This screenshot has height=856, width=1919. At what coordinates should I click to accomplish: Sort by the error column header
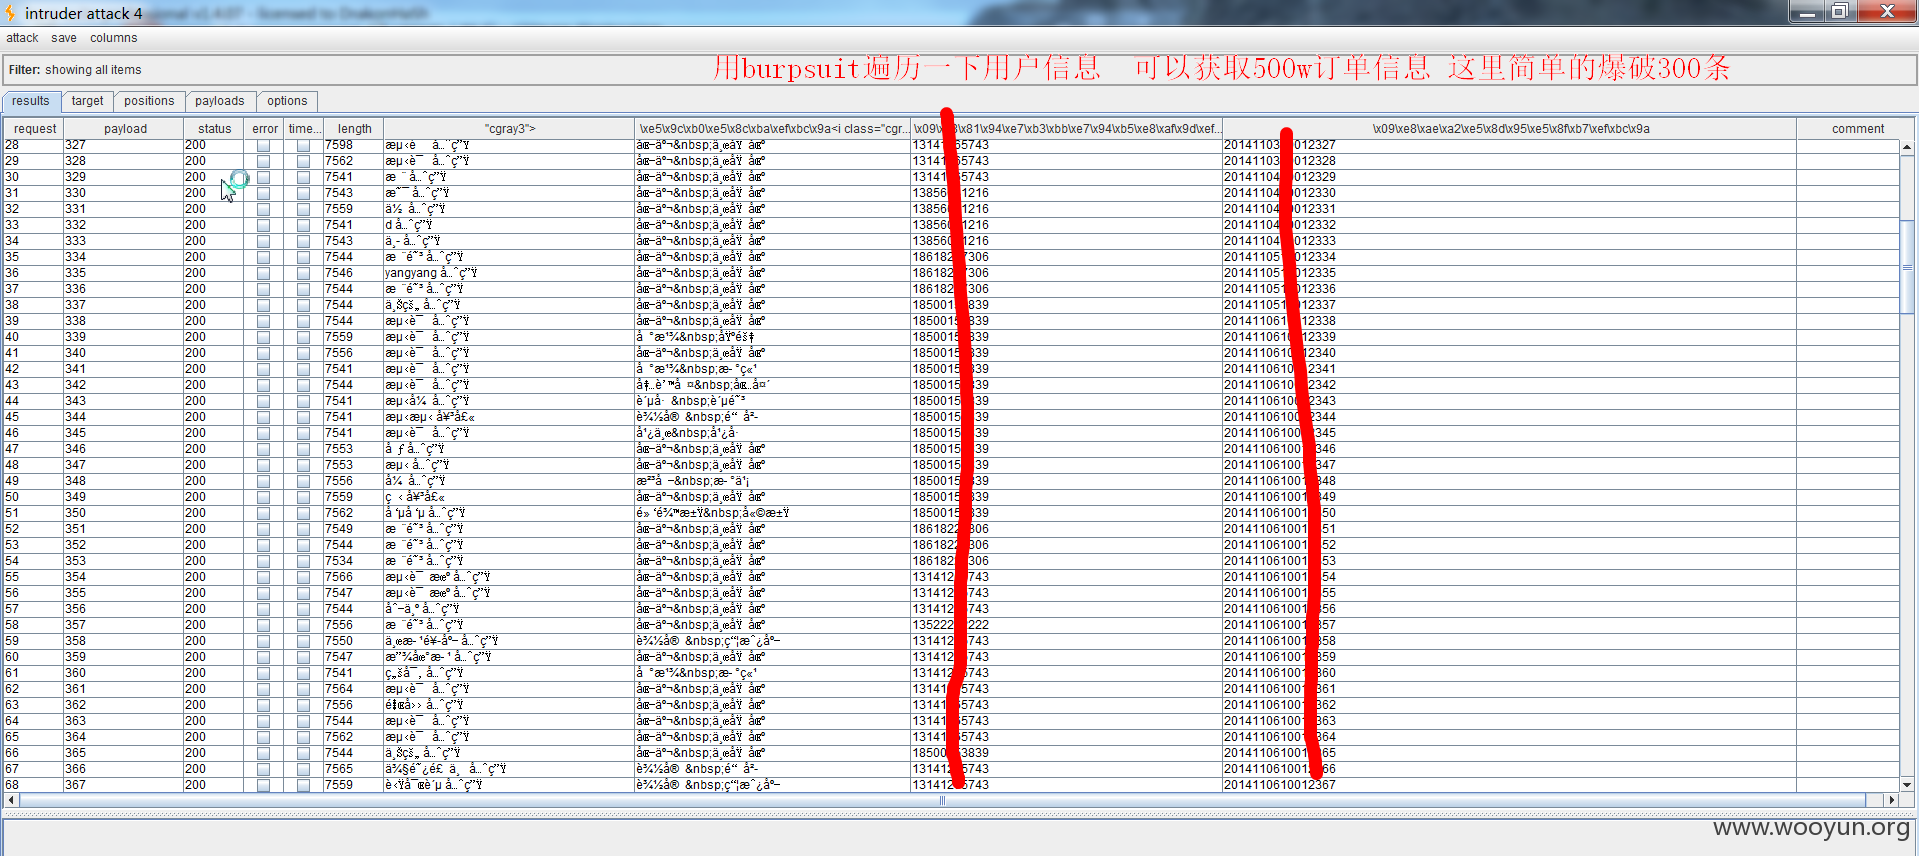[x=265, y=129]
